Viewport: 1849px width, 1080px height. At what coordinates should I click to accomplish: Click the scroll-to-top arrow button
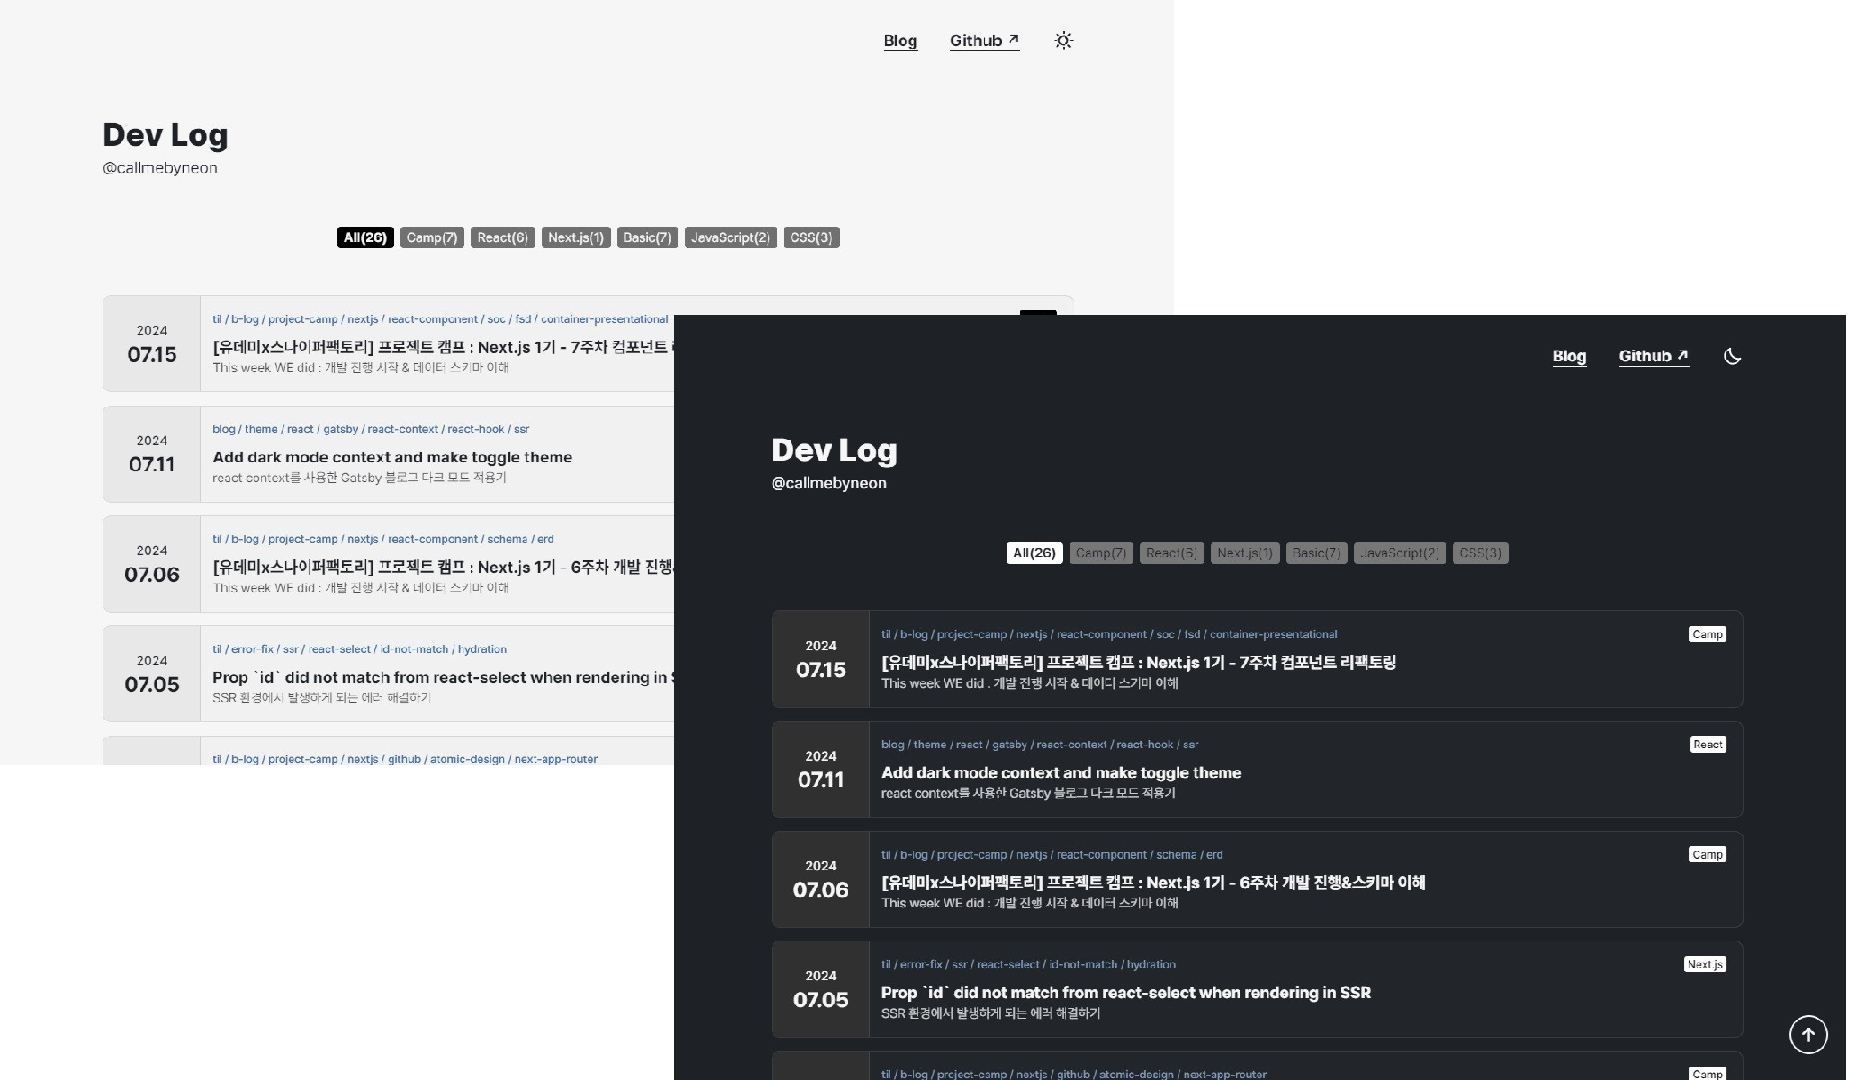(1807, 1034)
